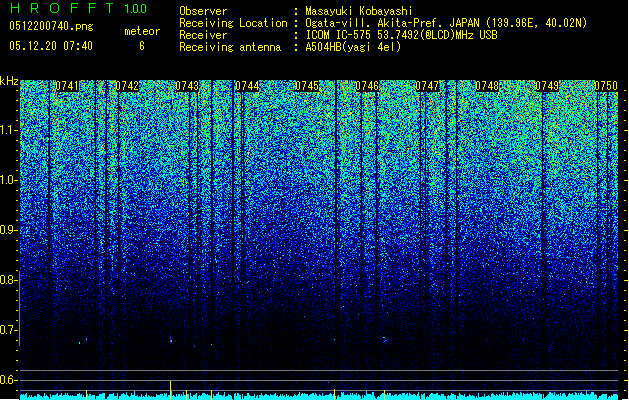Select the ICOM IC-575 receiver description
Screen dimensions: 629x400
click(x=401, y=35)
